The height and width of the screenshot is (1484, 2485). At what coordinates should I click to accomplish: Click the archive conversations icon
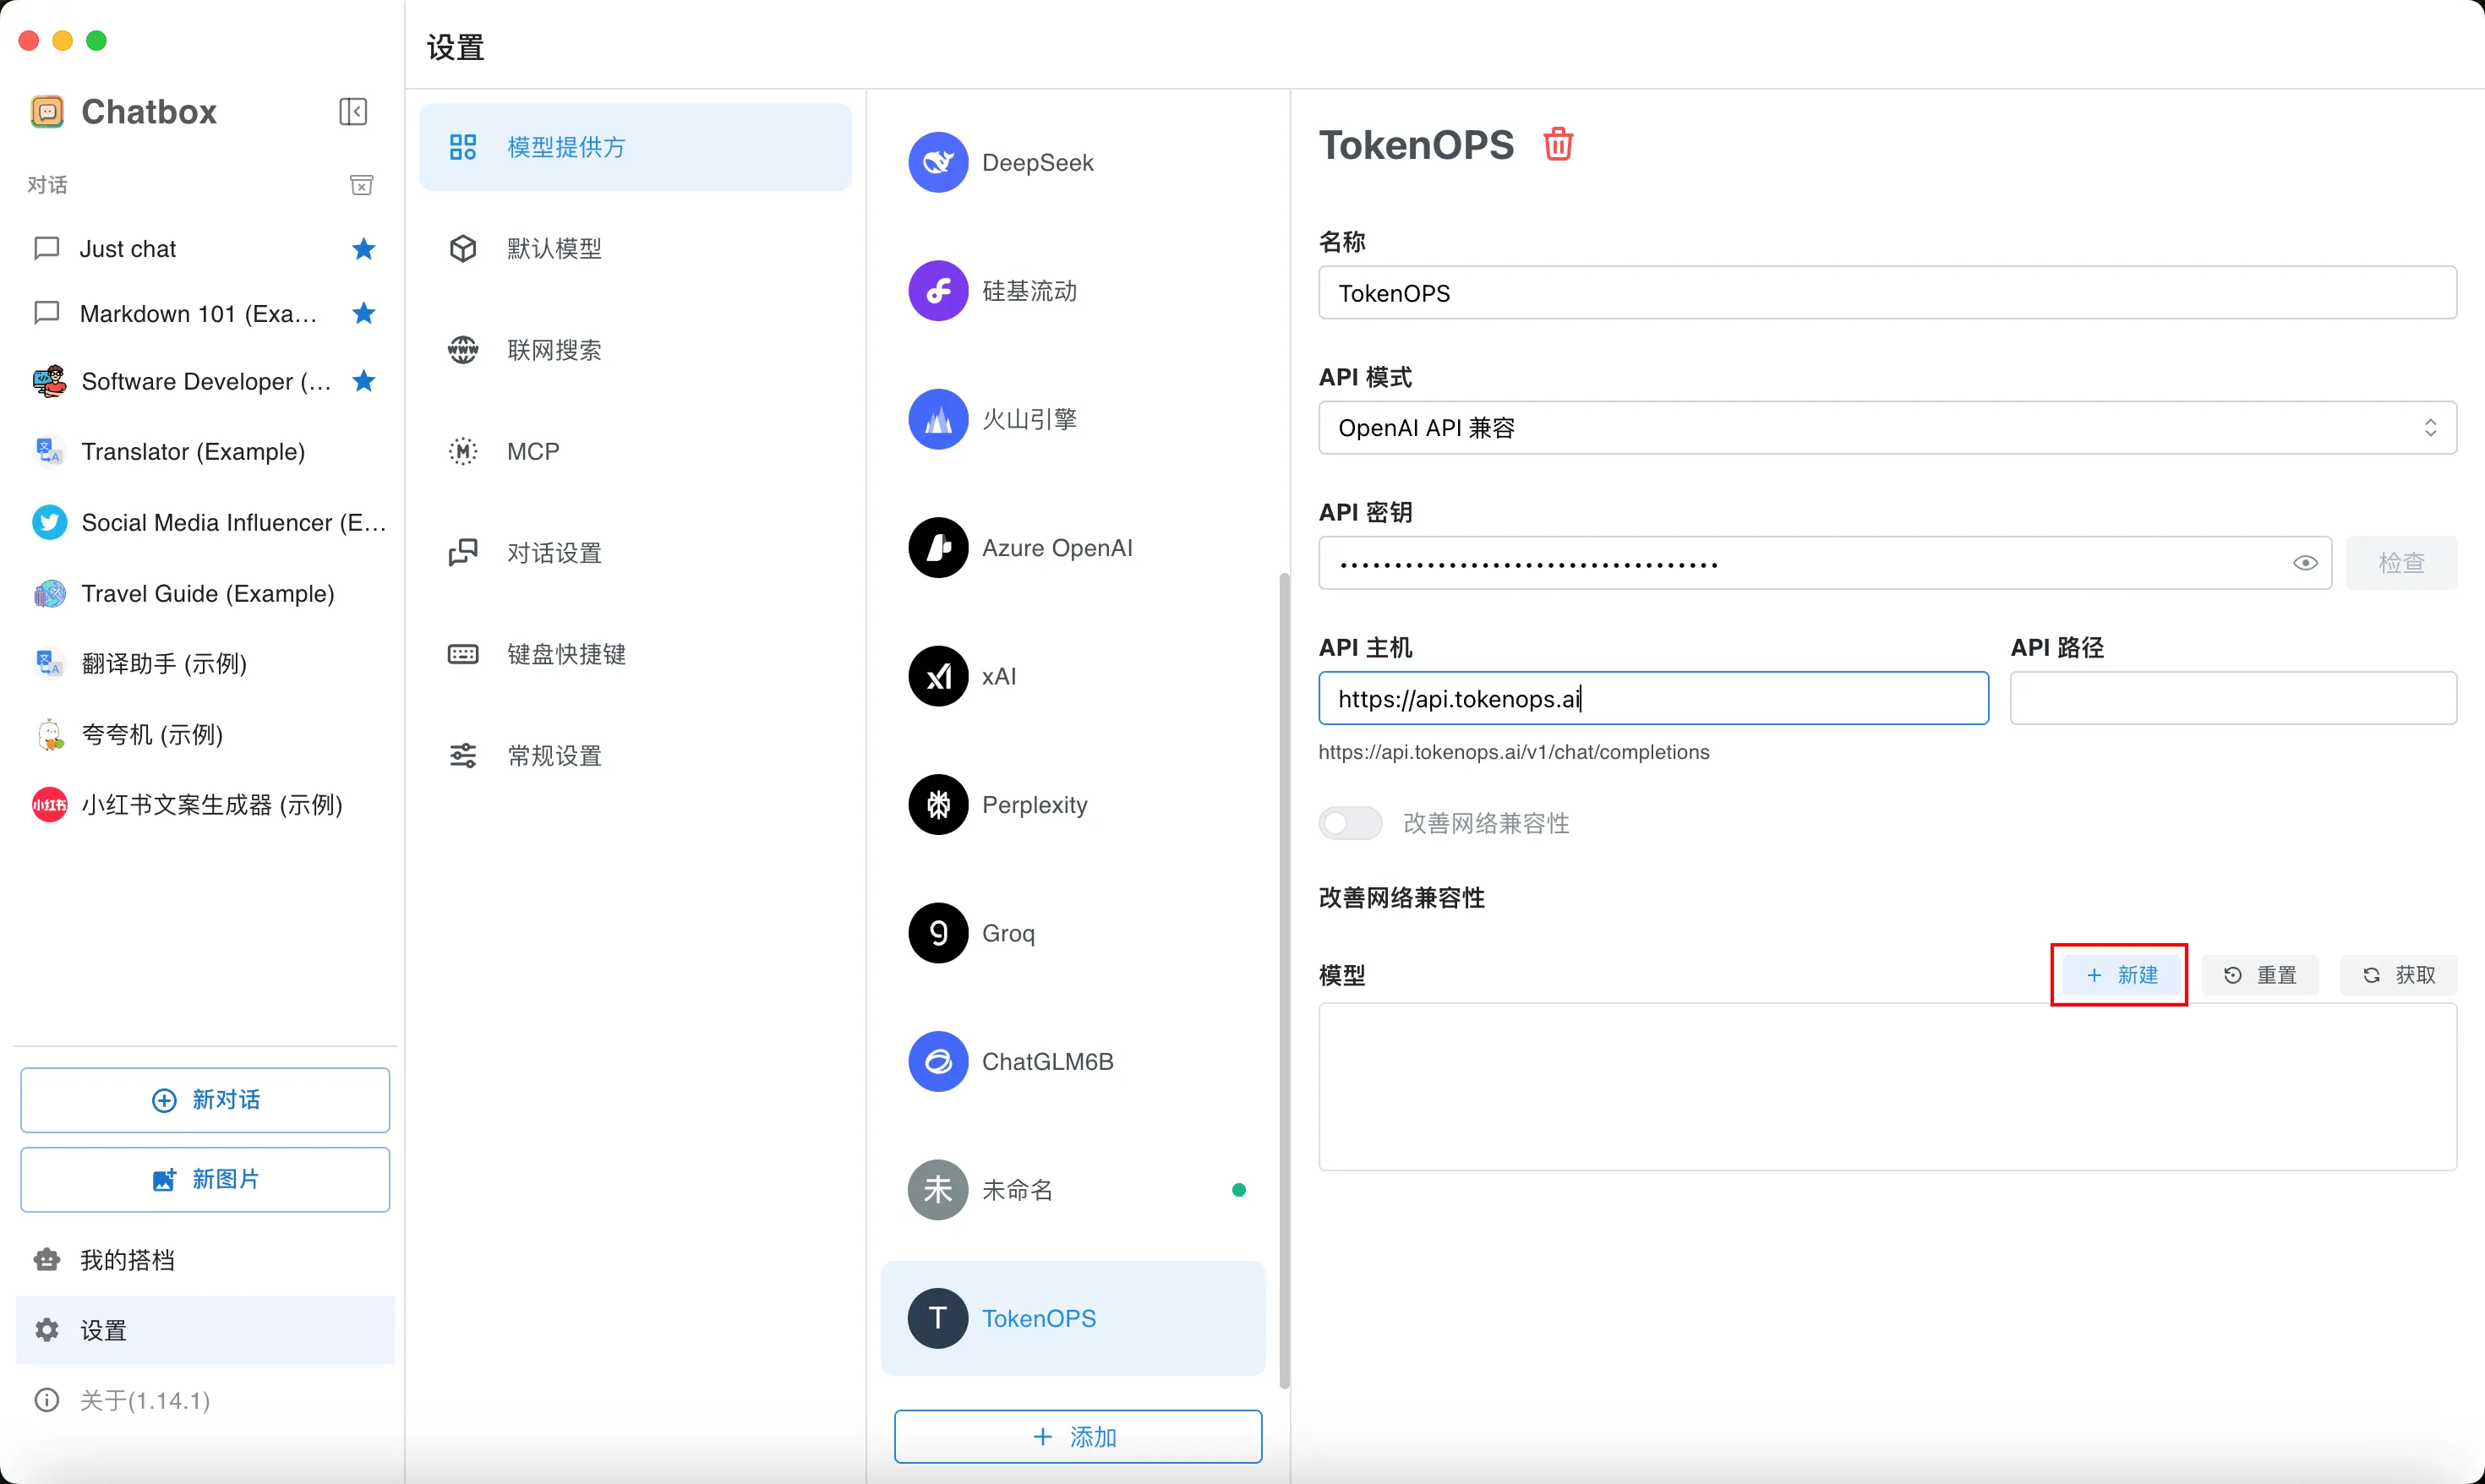(361, 185)
